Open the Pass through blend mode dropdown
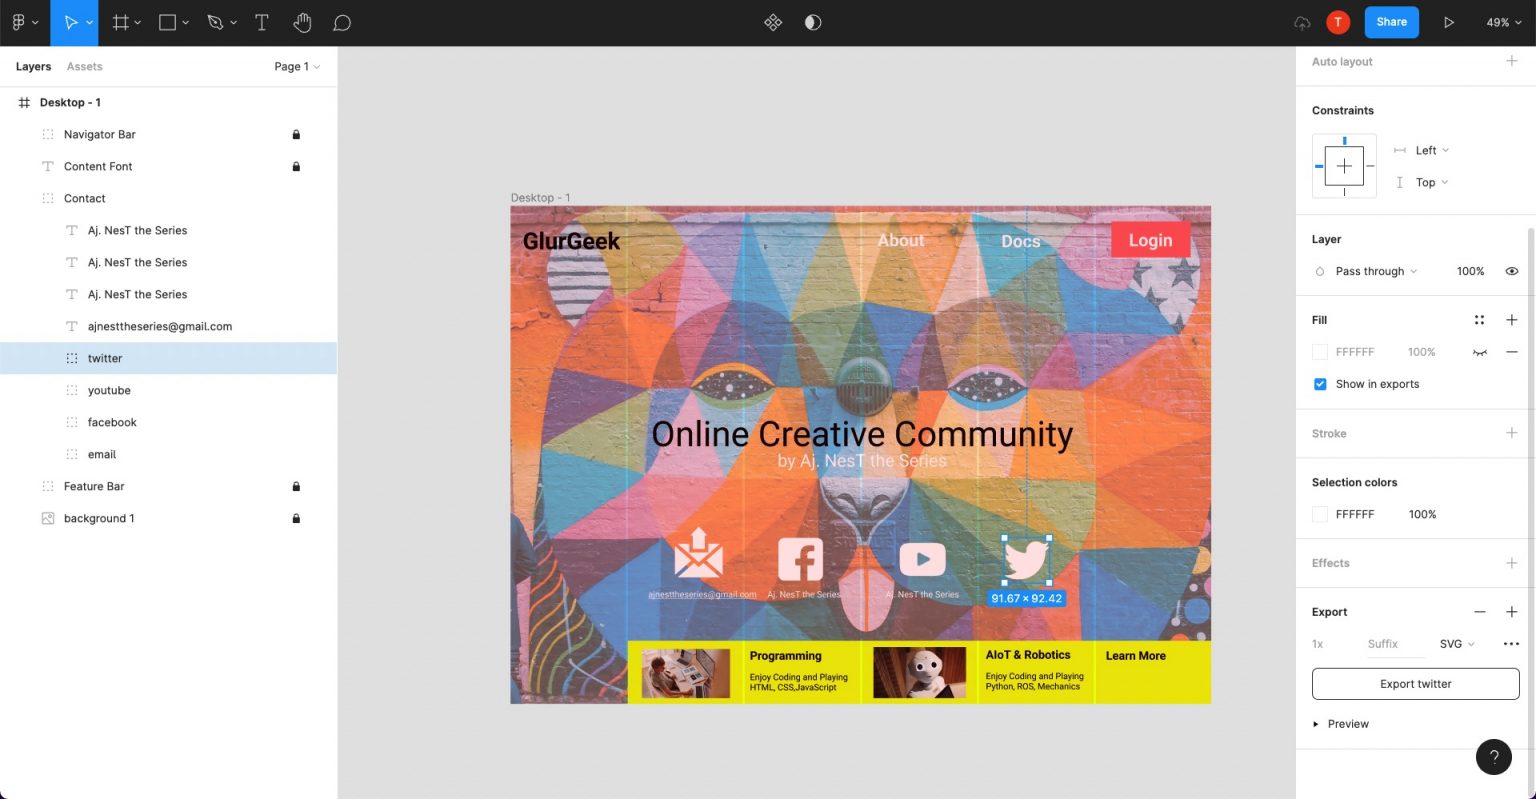 [1376, 271]
